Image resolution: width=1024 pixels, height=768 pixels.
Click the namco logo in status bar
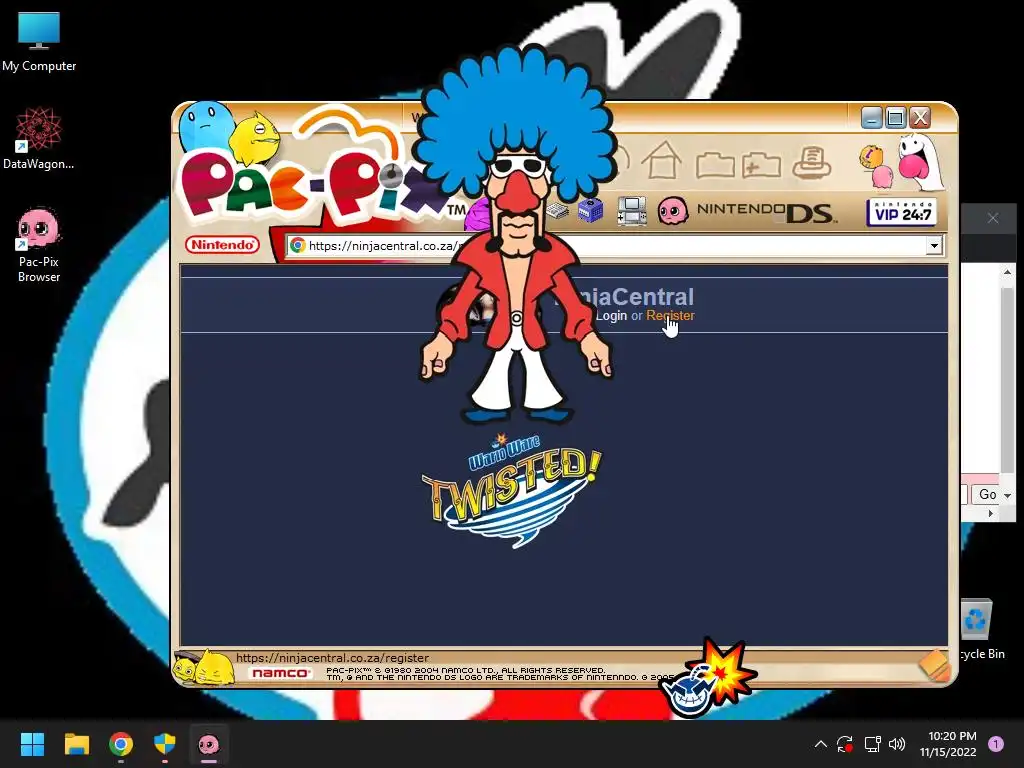click(281, 673)
